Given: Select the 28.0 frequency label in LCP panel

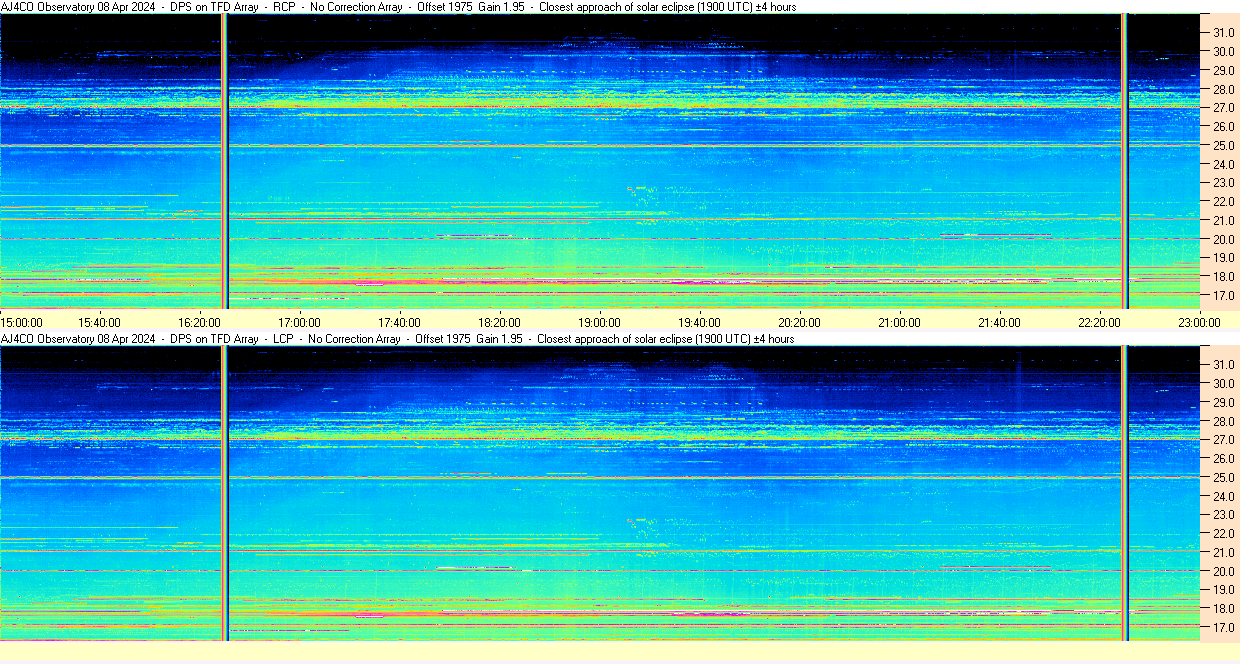Looking at the screenshot, I should click(x=1224, y=421).
